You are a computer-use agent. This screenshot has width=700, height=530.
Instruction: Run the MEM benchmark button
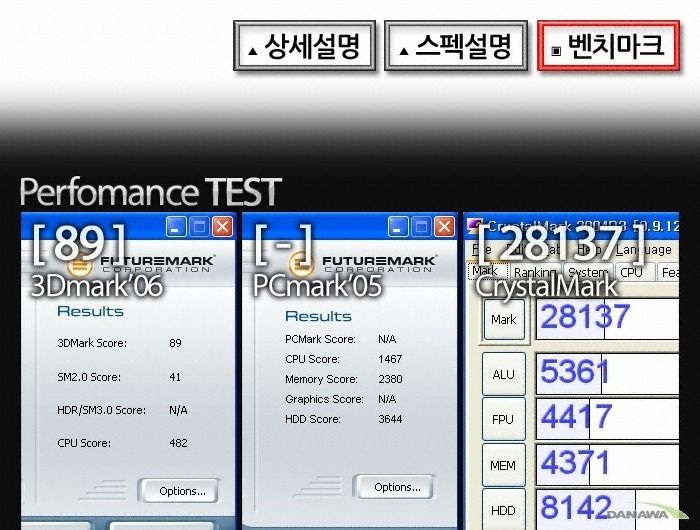point(504,465)
